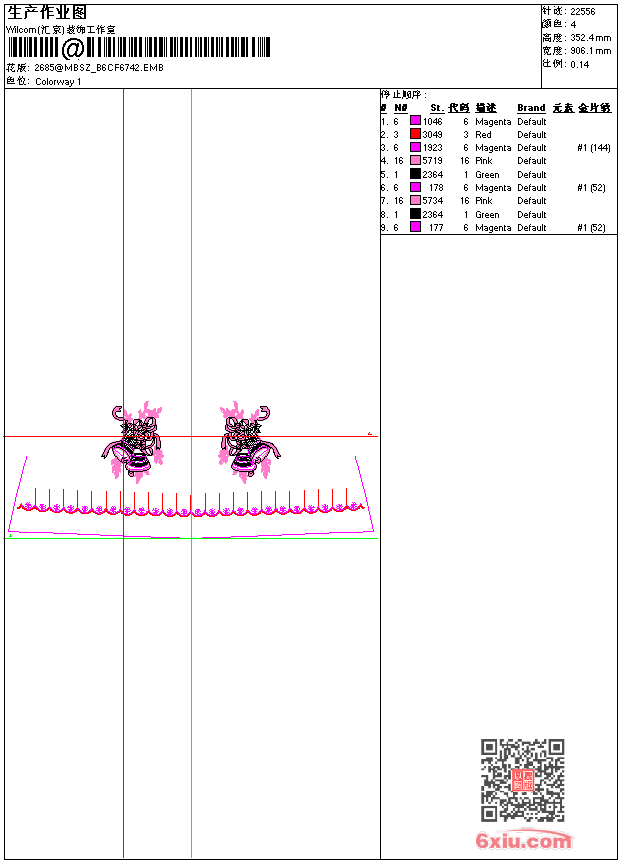Click stitch value 177

point(436,228)
